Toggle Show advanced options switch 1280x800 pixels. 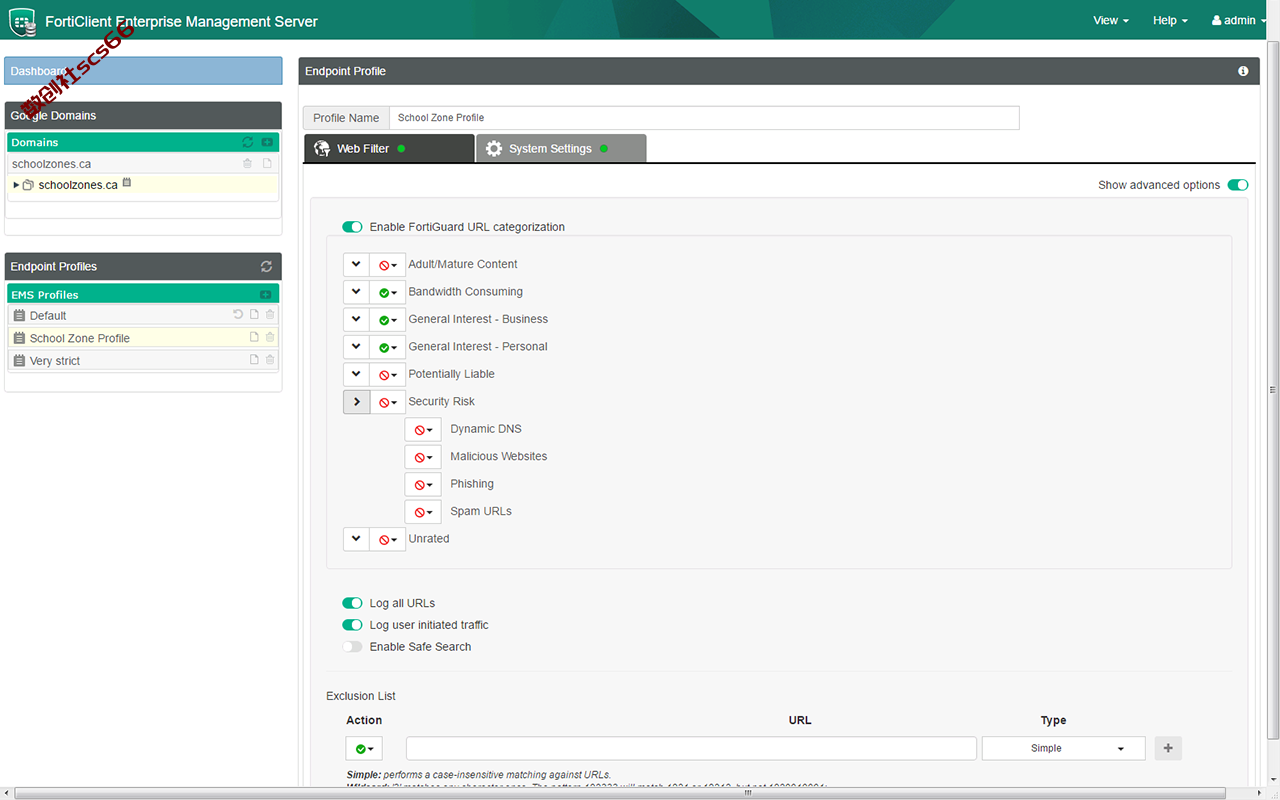[1238, 185]
